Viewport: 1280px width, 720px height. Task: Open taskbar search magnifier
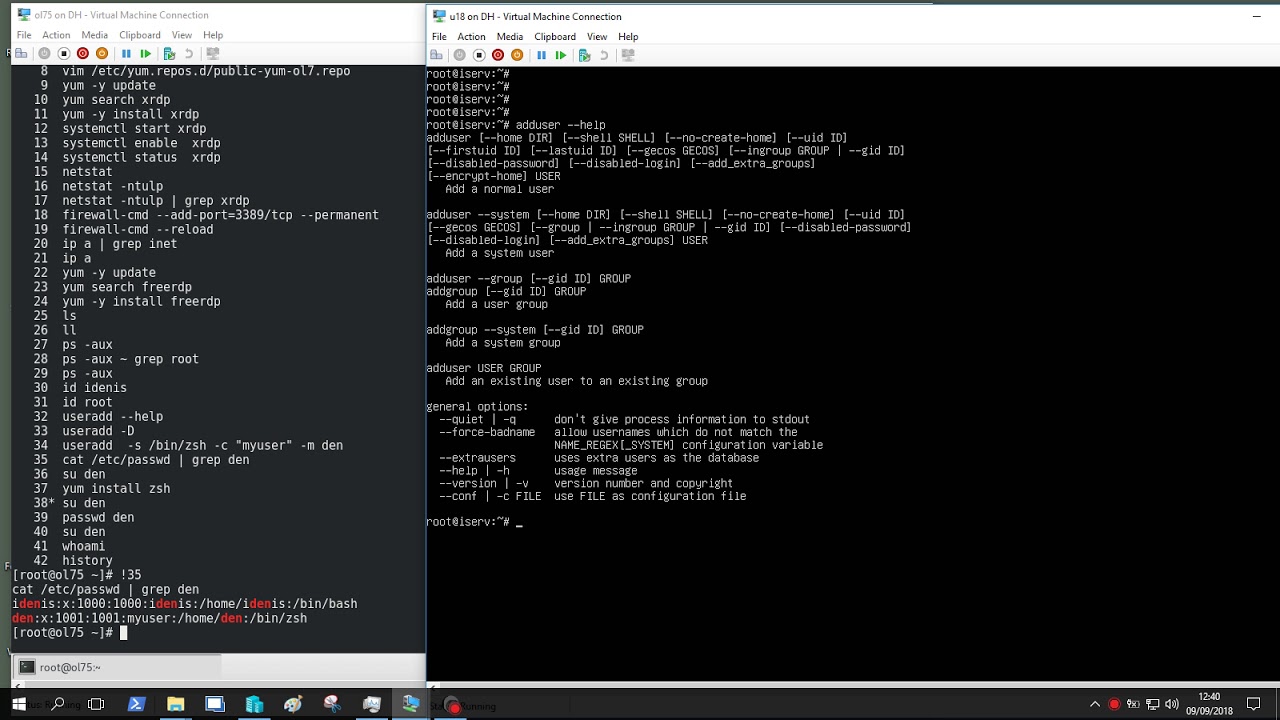click(58, 705)
